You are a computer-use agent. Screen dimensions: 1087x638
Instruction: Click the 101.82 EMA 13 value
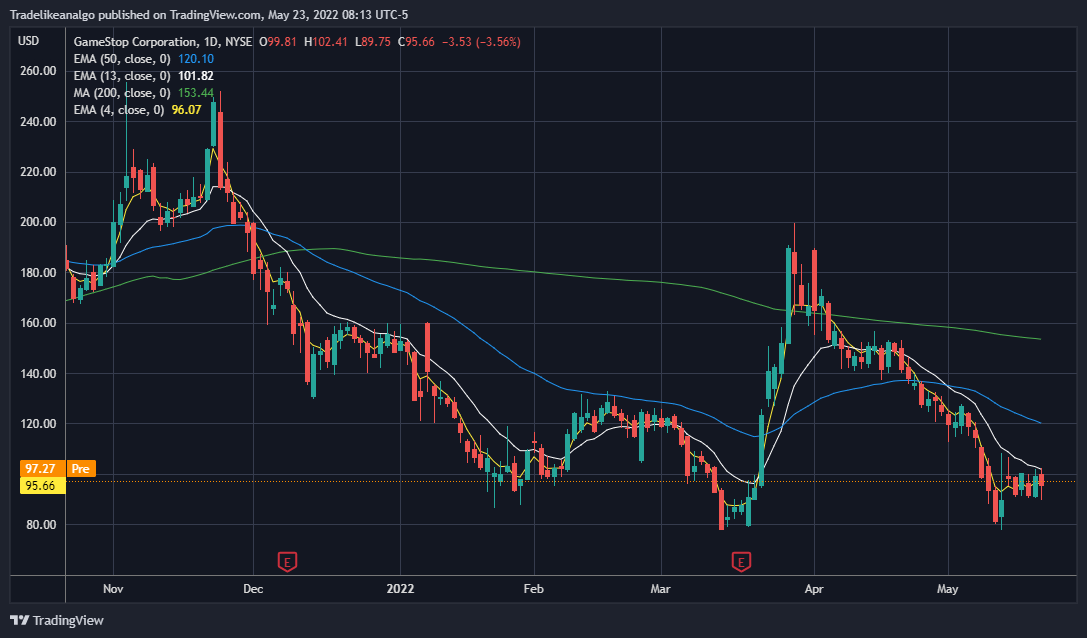196,76
